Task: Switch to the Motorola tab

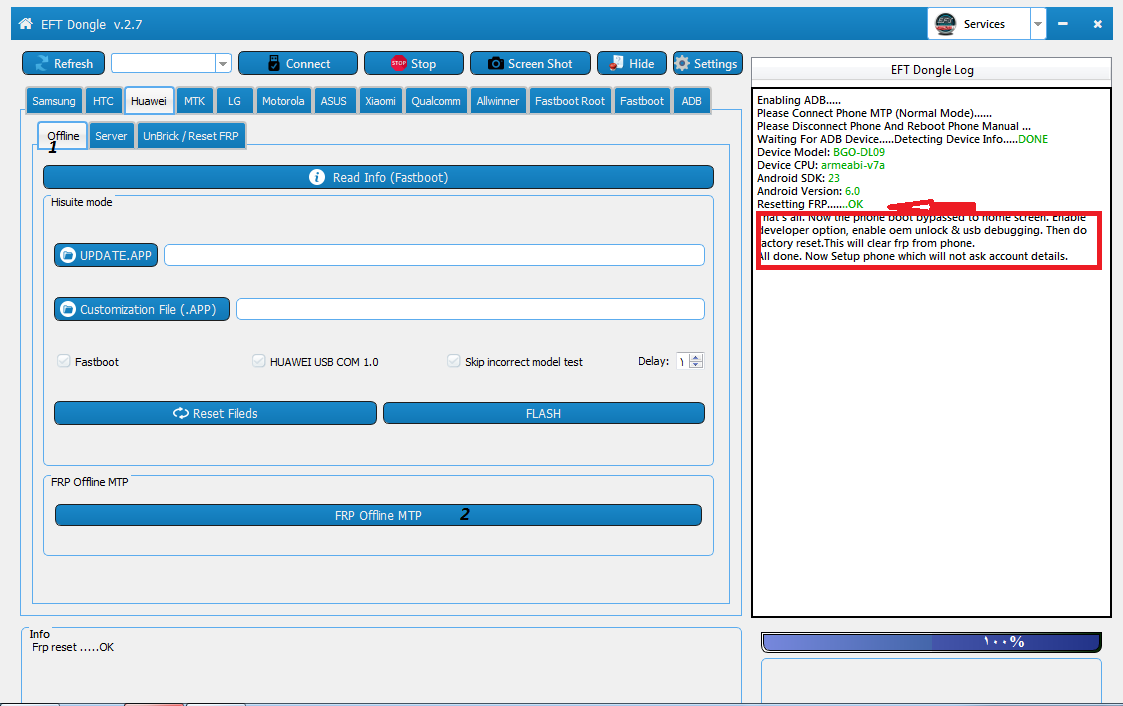Action: 283,101
